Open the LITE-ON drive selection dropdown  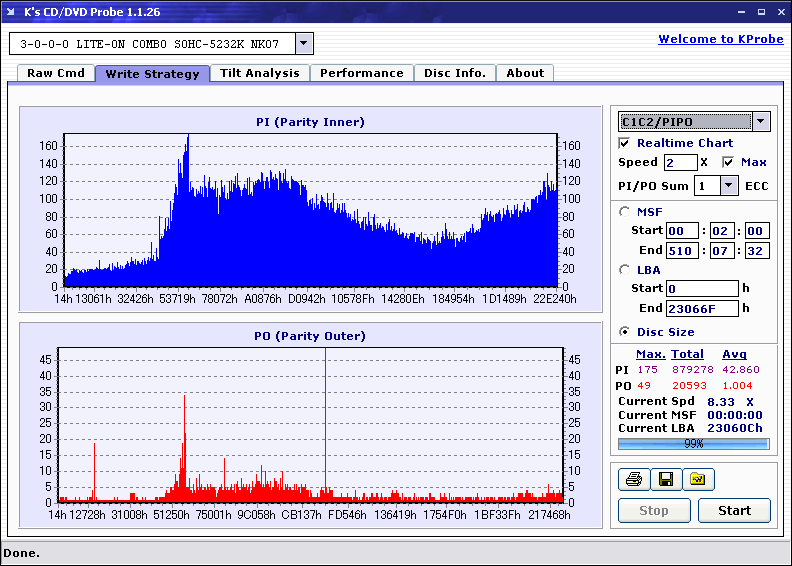point(304,44)
